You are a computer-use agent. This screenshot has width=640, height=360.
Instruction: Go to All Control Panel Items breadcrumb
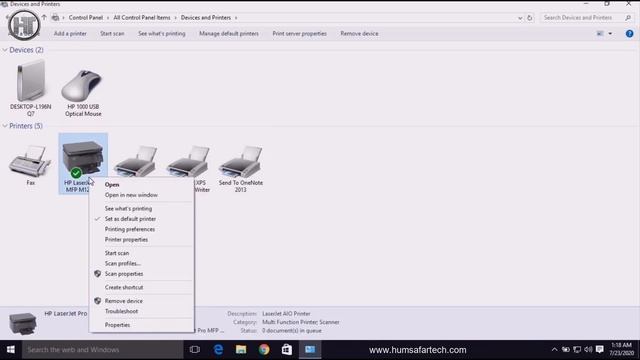142,18
